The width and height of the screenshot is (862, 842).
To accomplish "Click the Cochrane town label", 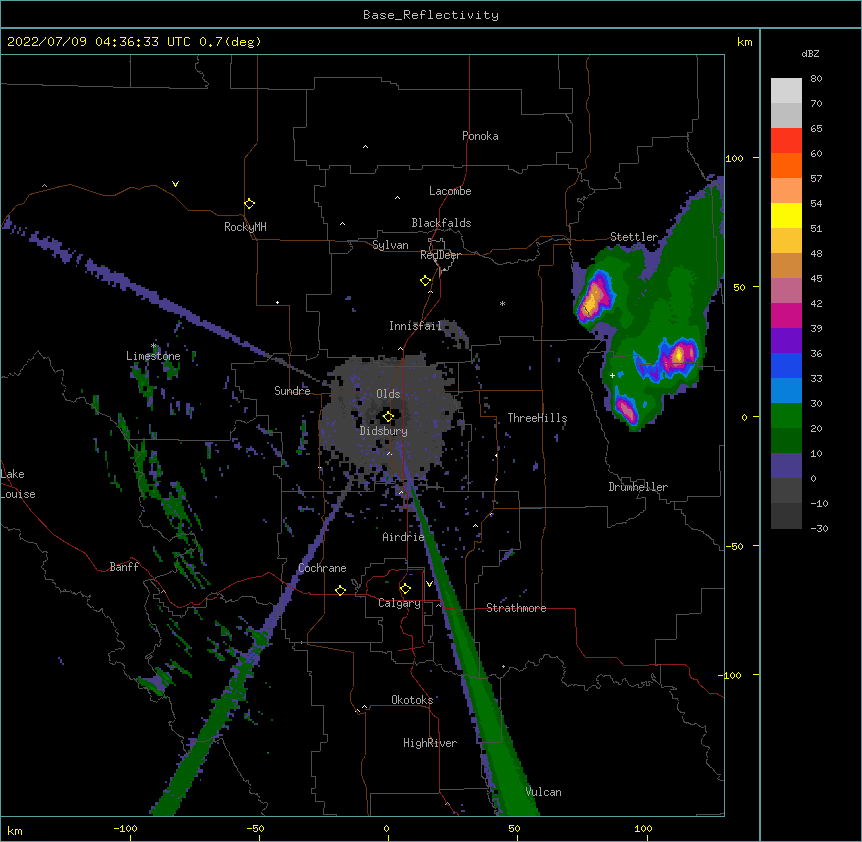I will pyautogui.click(x=322, y=568).
